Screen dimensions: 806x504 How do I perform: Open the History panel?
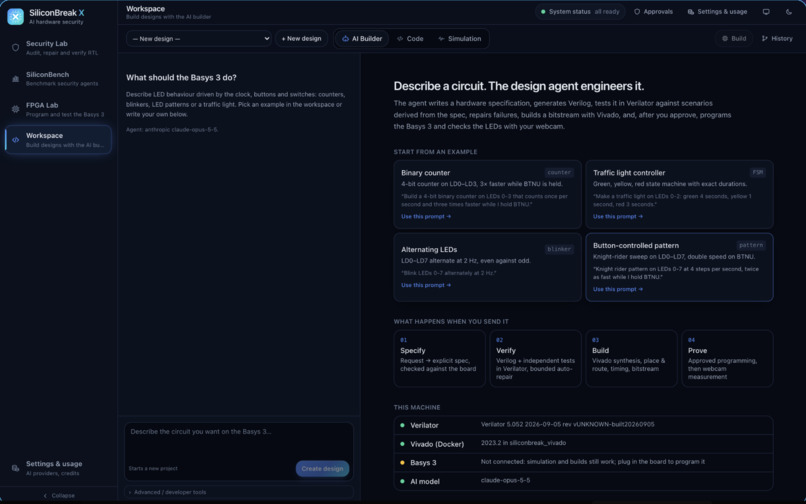tap(777, 39)
